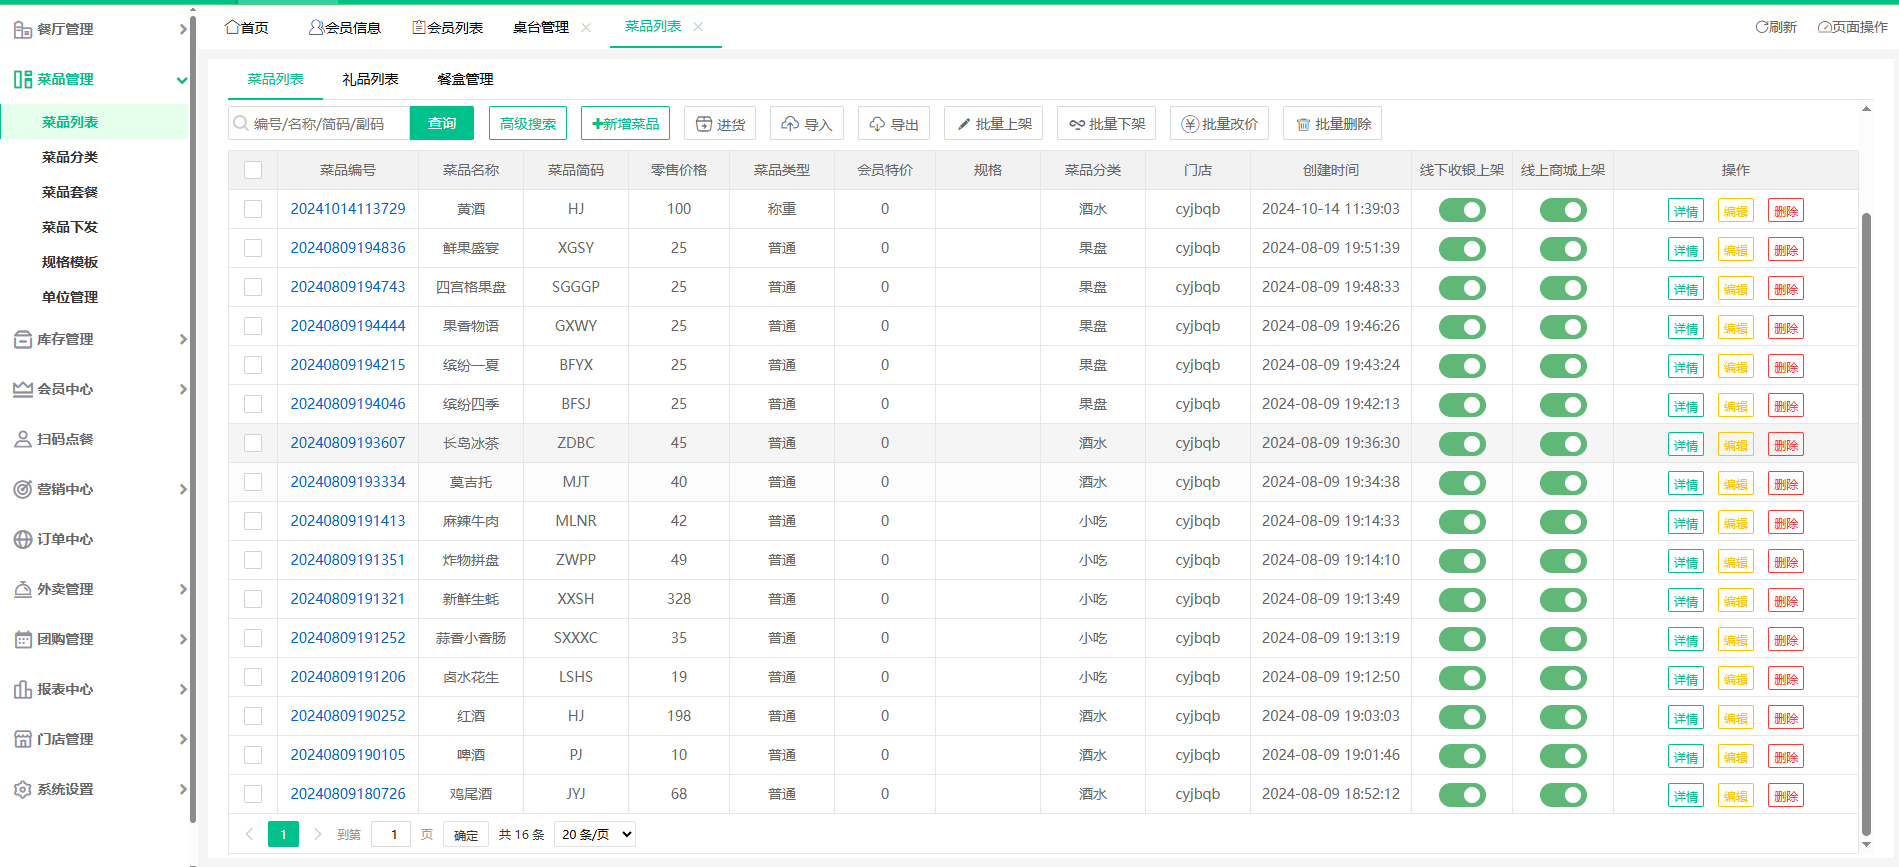Check the row checkbox for 鲜果盛宴
This screenshot has width=1899, height=867.
point(253,248)
